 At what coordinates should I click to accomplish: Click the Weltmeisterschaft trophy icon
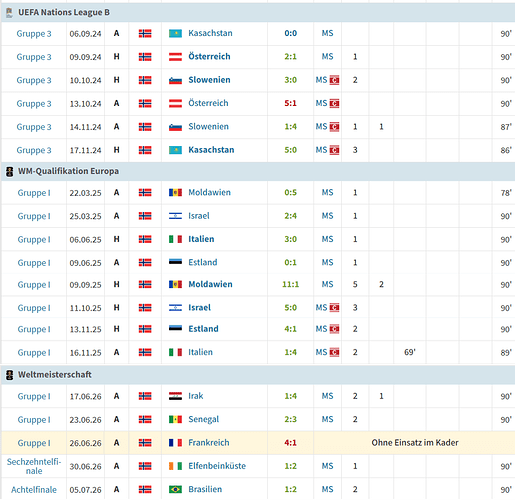click(9, 375)
